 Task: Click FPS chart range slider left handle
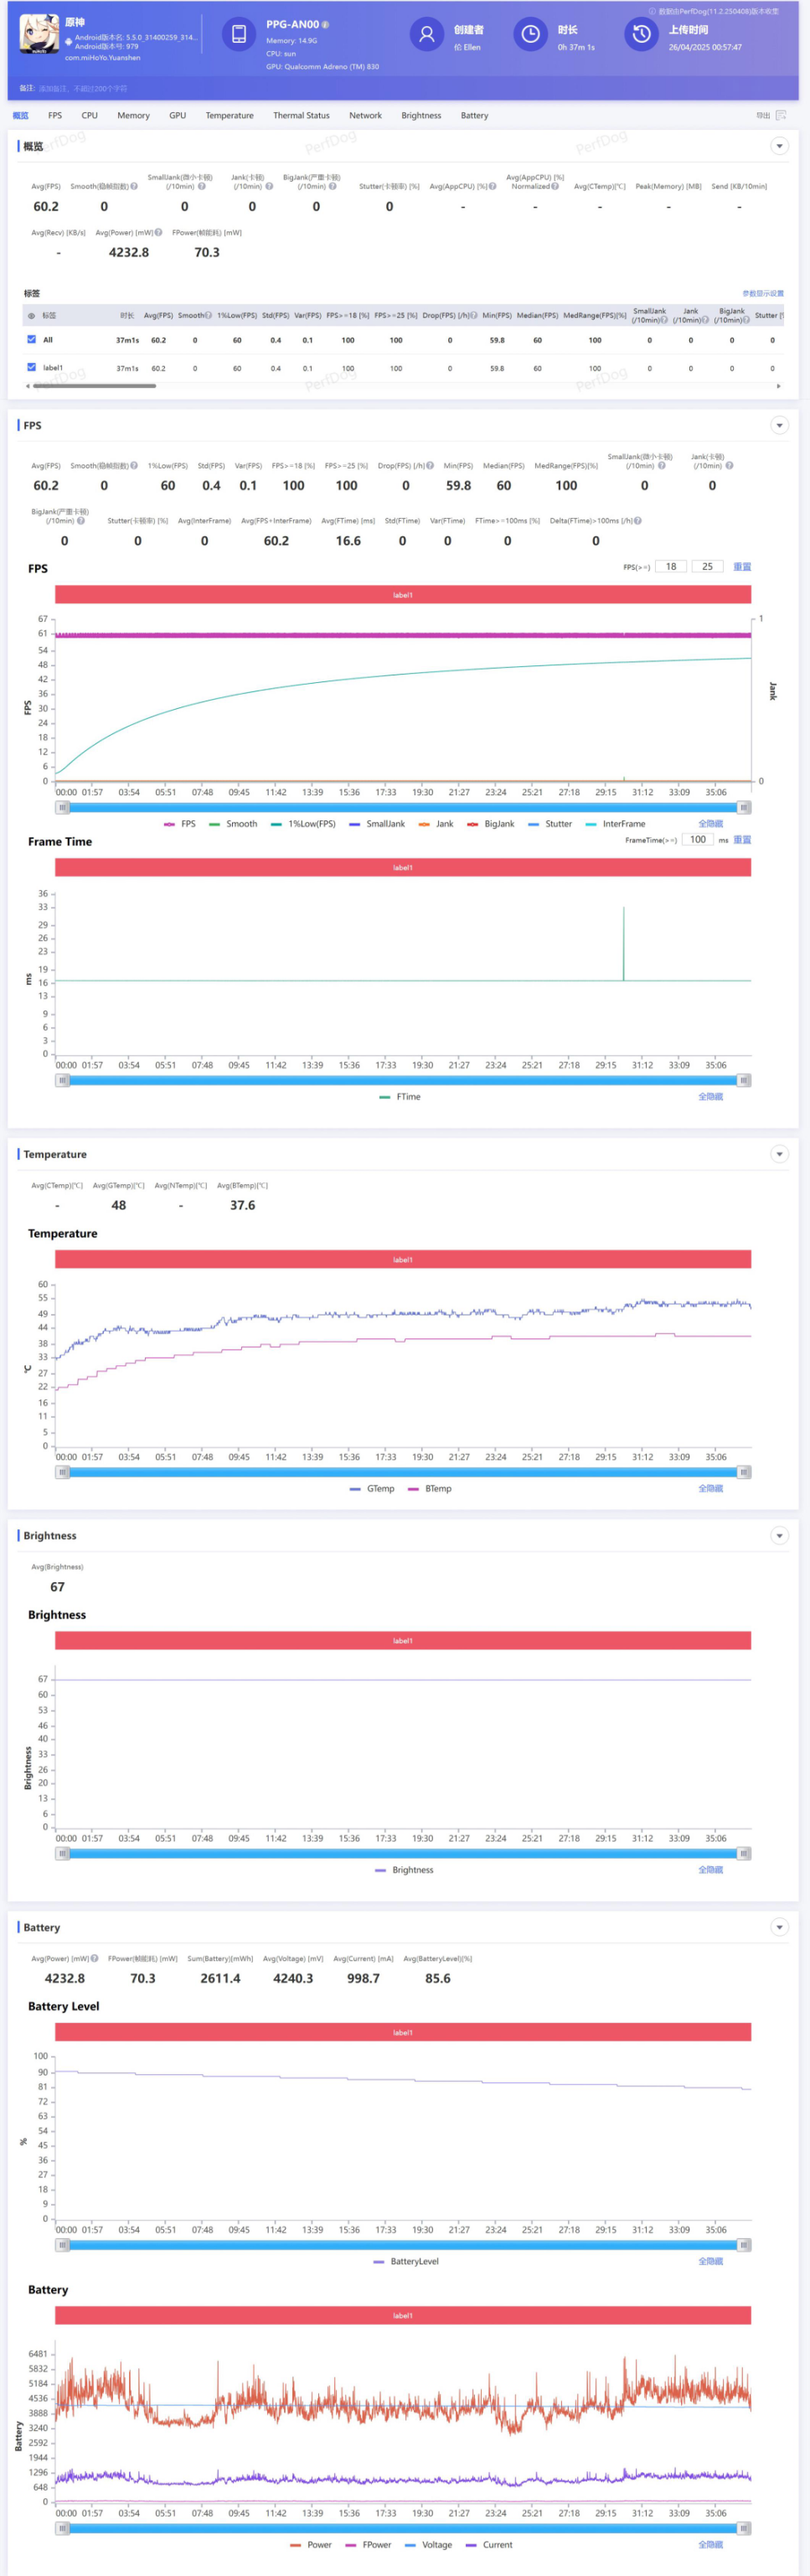click(x=63, y=808)
